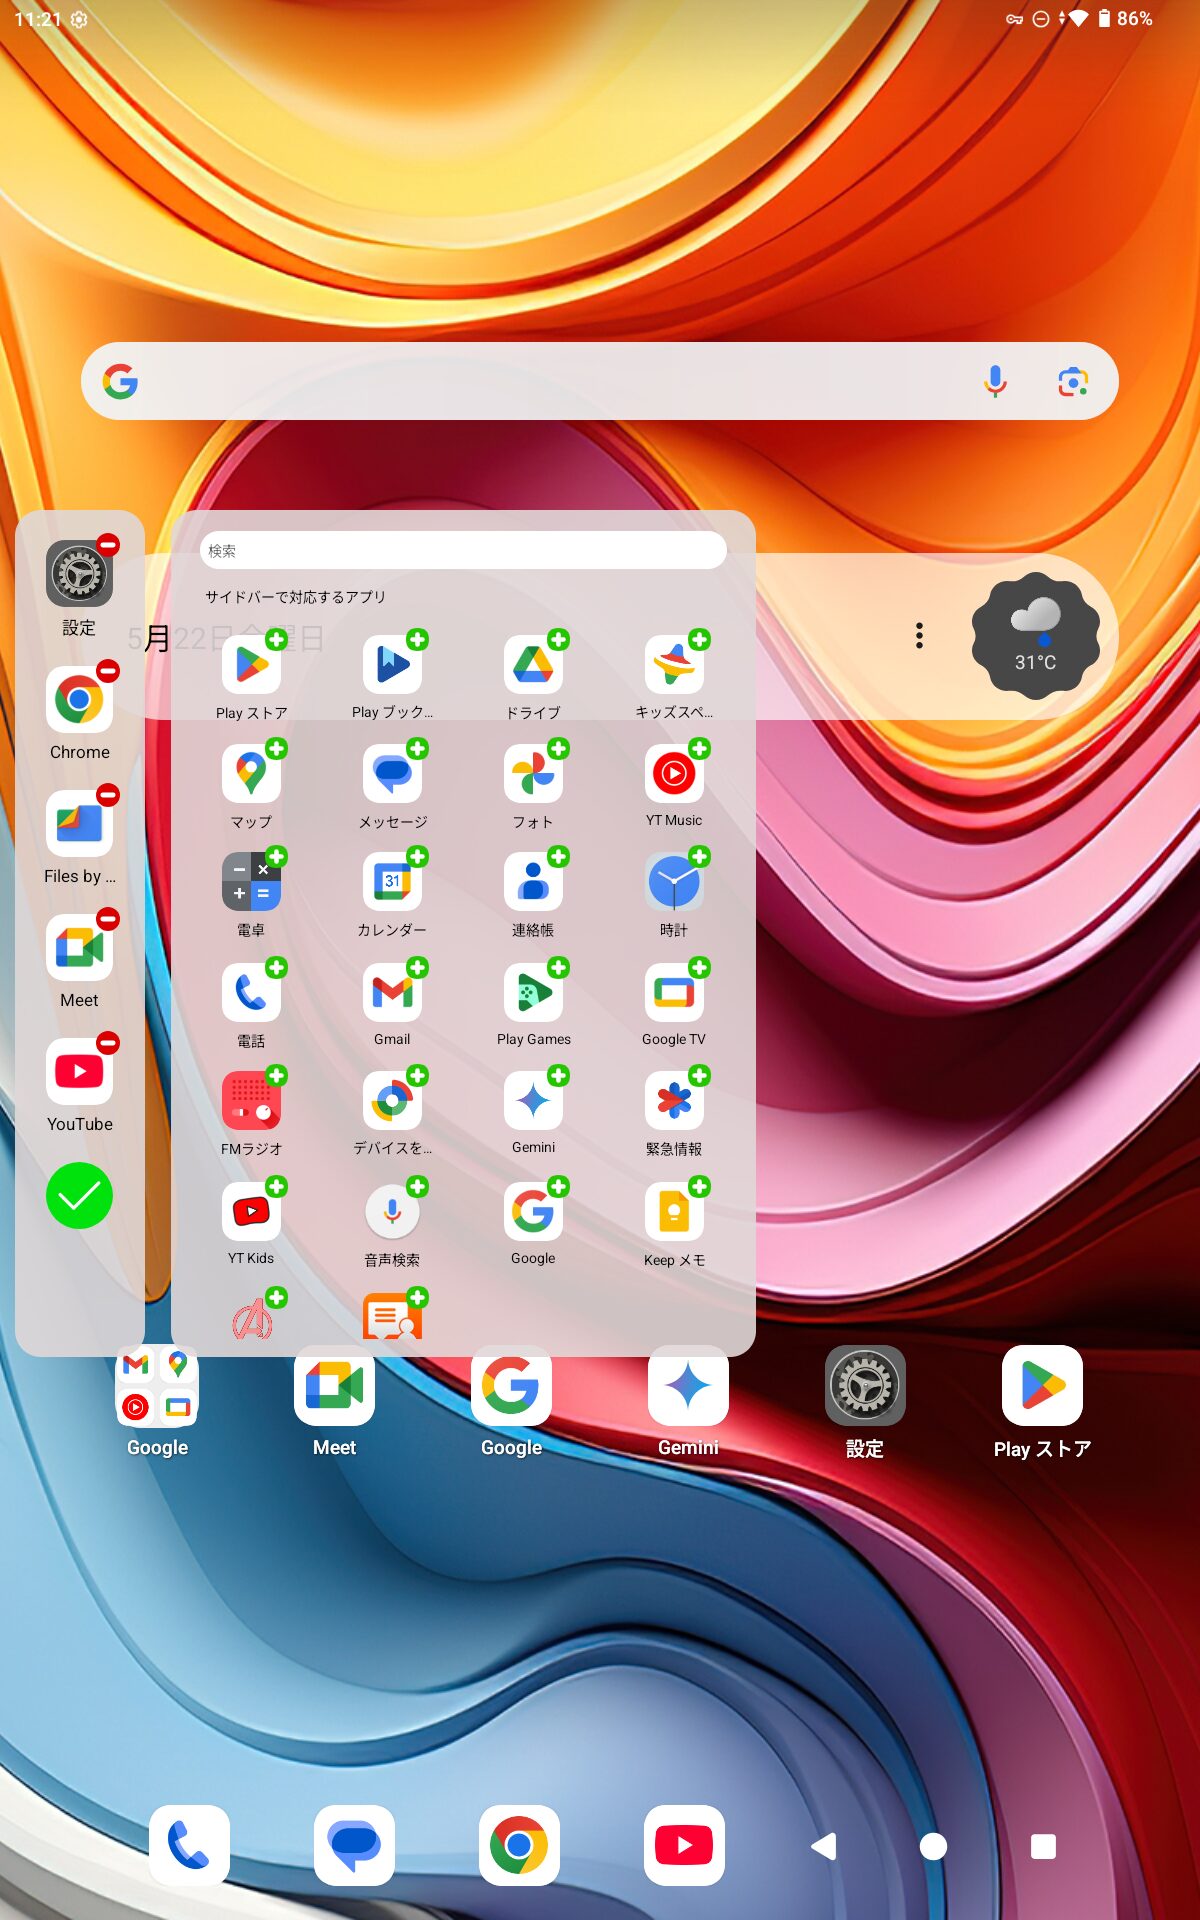The width and height of the screenshot is (1200, 1920).
Task: Launch Meet from the home screen
Action: tap(334, 1386)
